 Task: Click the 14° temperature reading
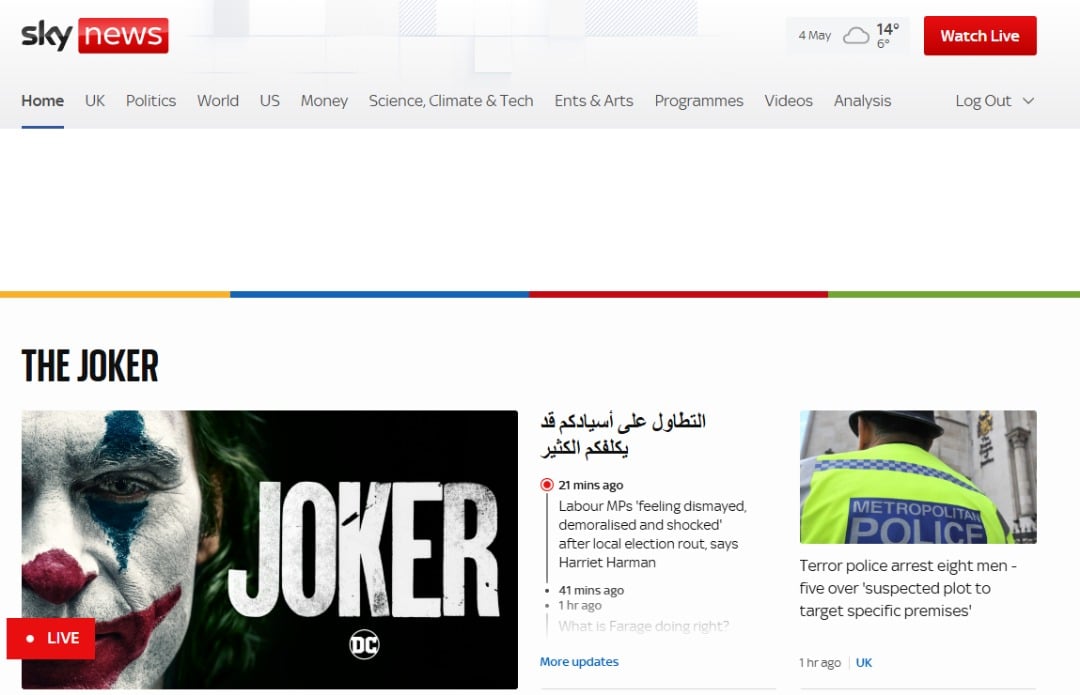(x=888, y=29)
